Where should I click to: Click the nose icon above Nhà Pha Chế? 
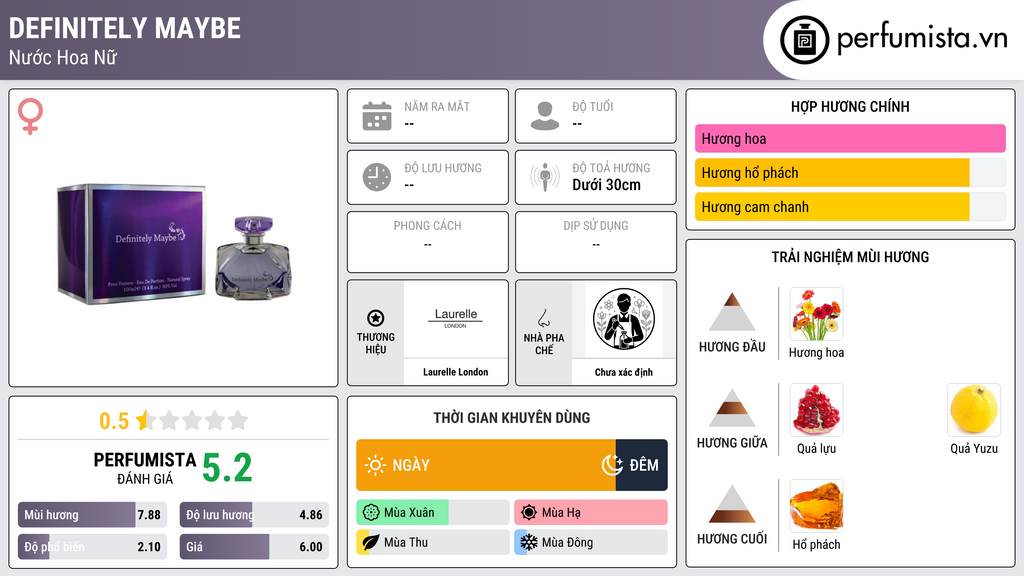coord(543,318)
